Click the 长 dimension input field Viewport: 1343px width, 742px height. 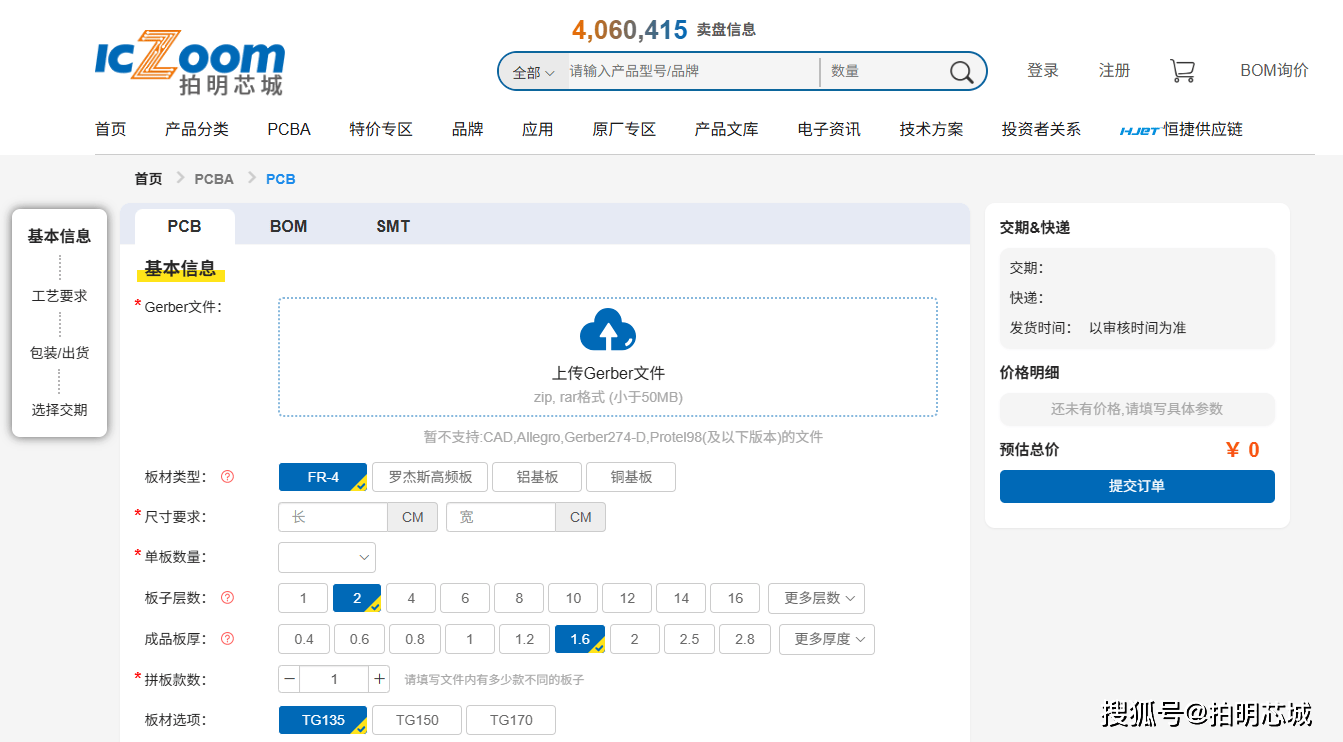coord(333,517)
